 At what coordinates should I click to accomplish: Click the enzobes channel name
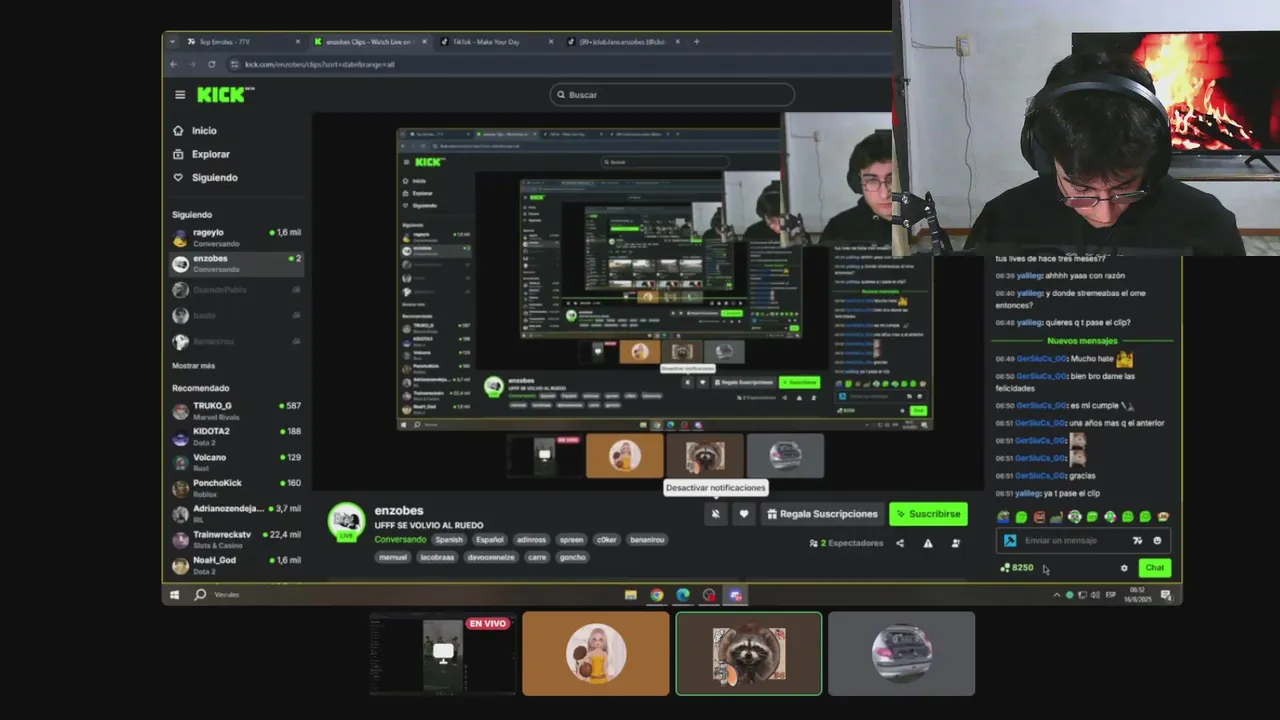click(x=399, y=510)
